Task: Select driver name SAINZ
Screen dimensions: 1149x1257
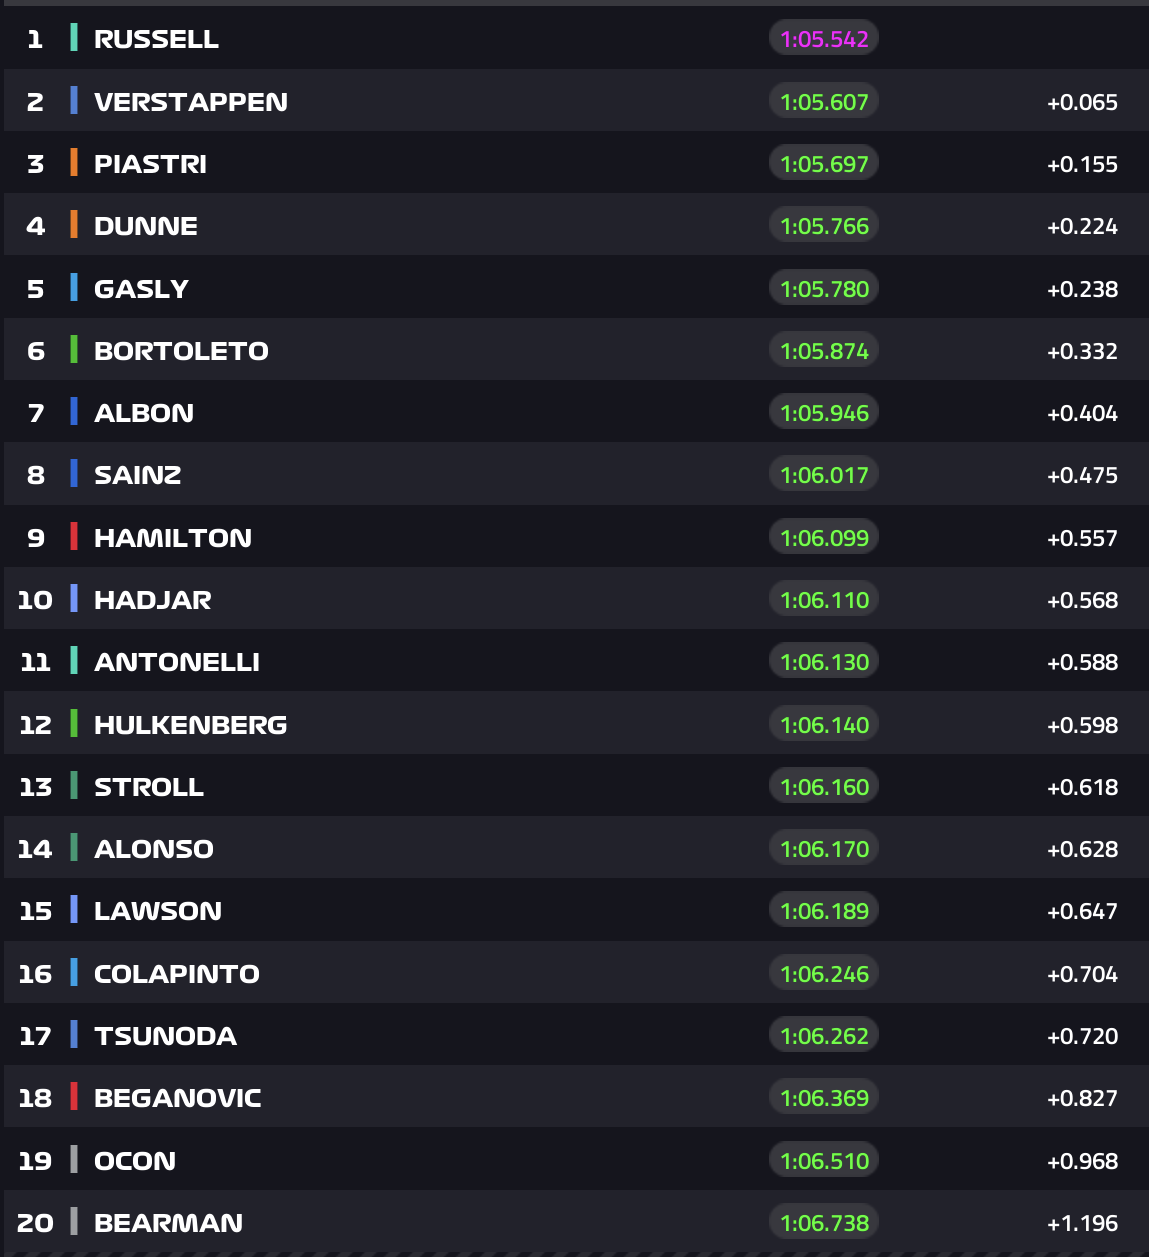Action: tap(137, 475)
